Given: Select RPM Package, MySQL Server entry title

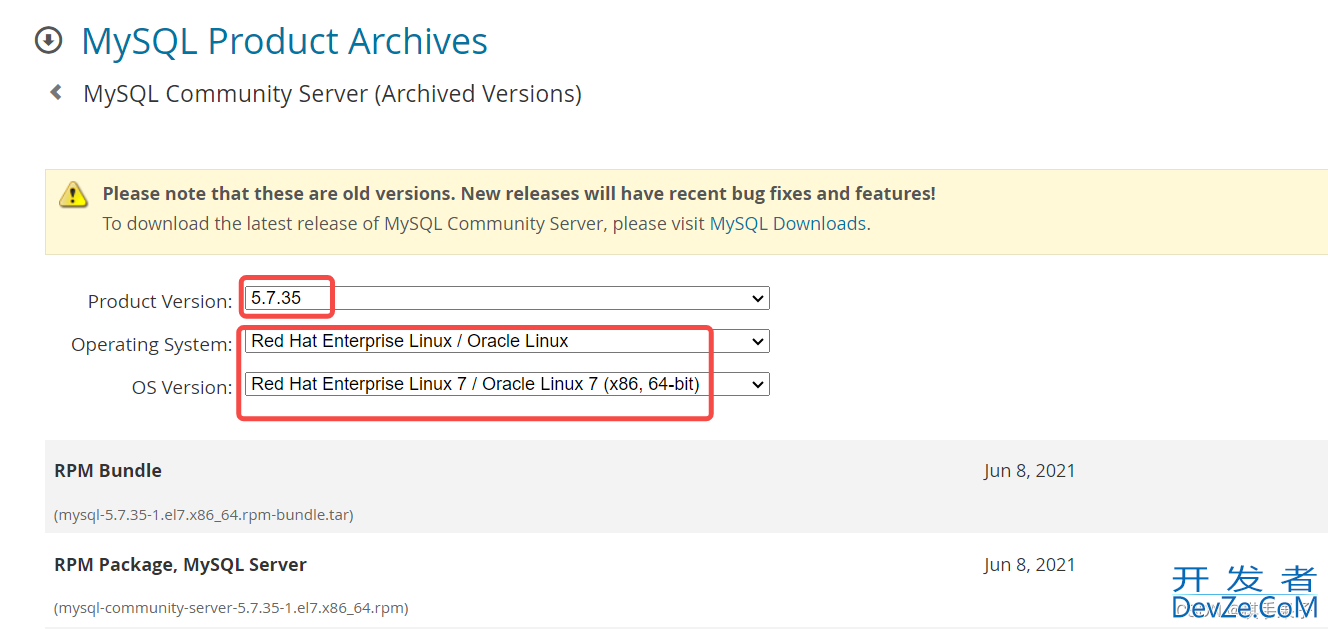Looking at the screenshot, I should [180, 565].
